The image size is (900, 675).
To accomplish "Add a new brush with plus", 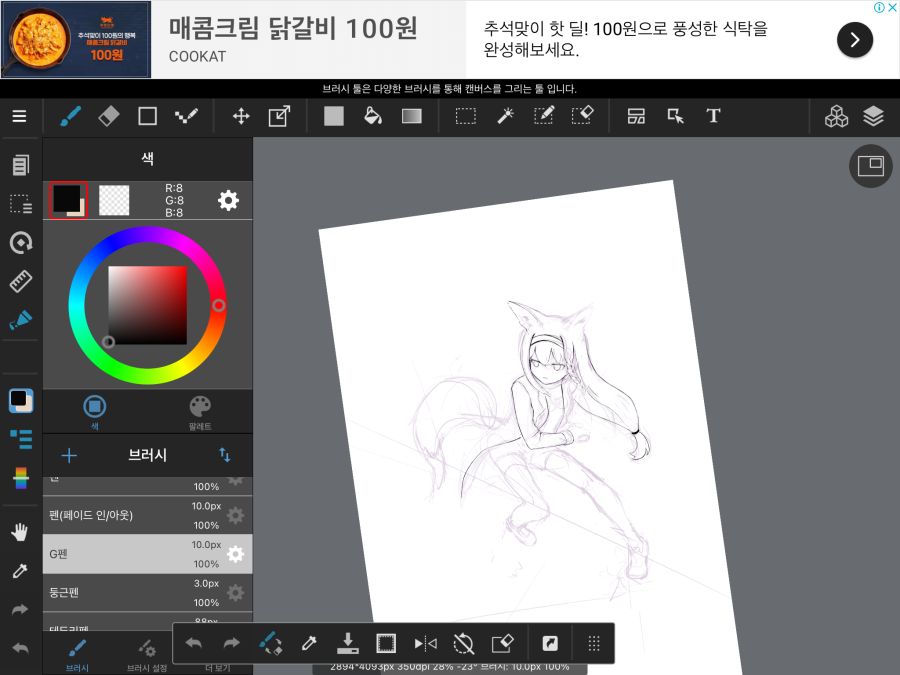I will [x=69, y=456].
